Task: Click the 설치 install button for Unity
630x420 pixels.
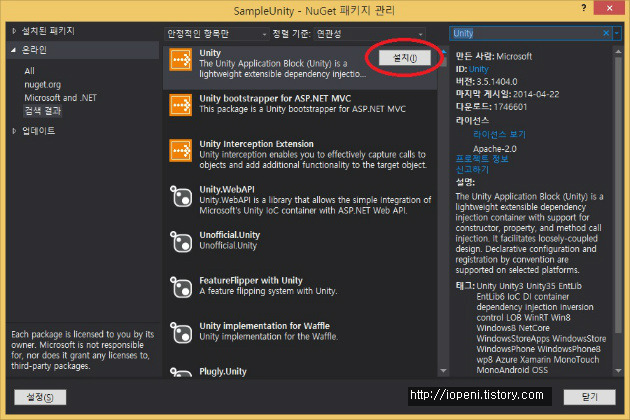Action: pyautogui.click(x=405, y=58)
